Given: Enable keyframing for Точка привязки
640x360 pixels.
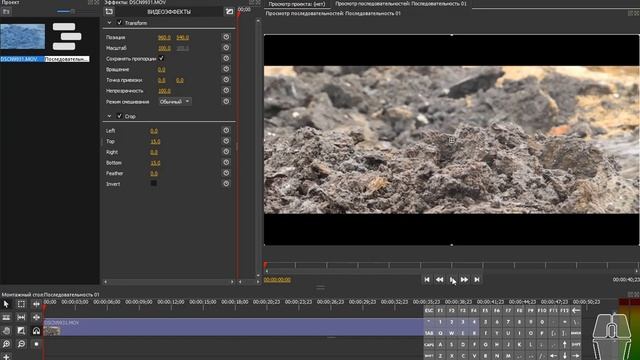Looking at the screenshot, I should click(x=226, y=80).
